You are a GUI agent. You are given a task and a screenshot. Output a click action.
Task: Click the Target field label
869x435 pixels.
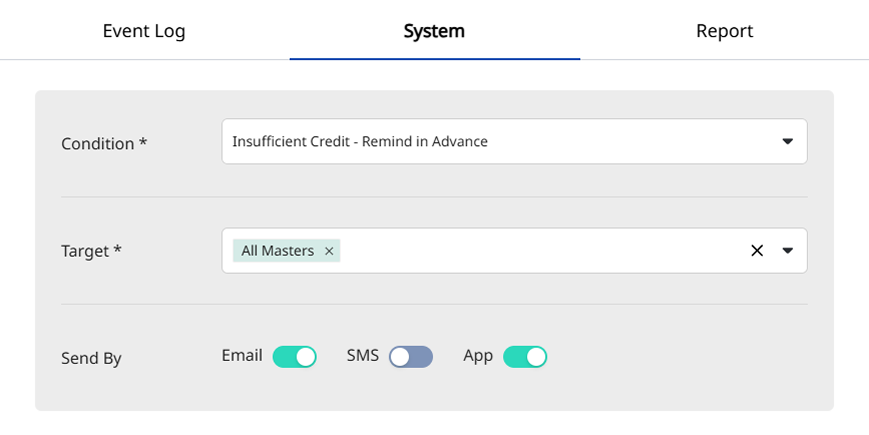91,251
